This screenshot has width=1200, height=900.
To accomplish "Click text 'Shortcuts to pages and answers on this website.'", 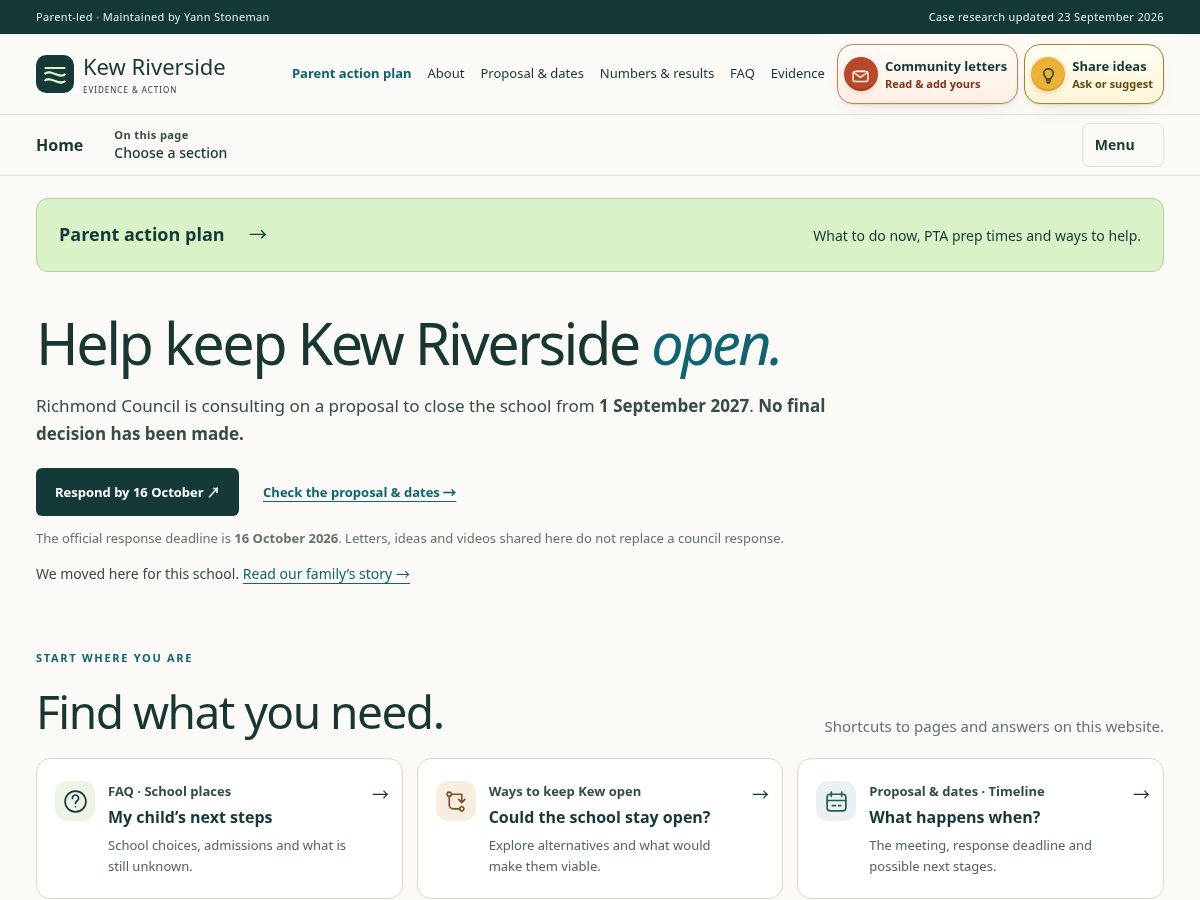I will [994, 727].
